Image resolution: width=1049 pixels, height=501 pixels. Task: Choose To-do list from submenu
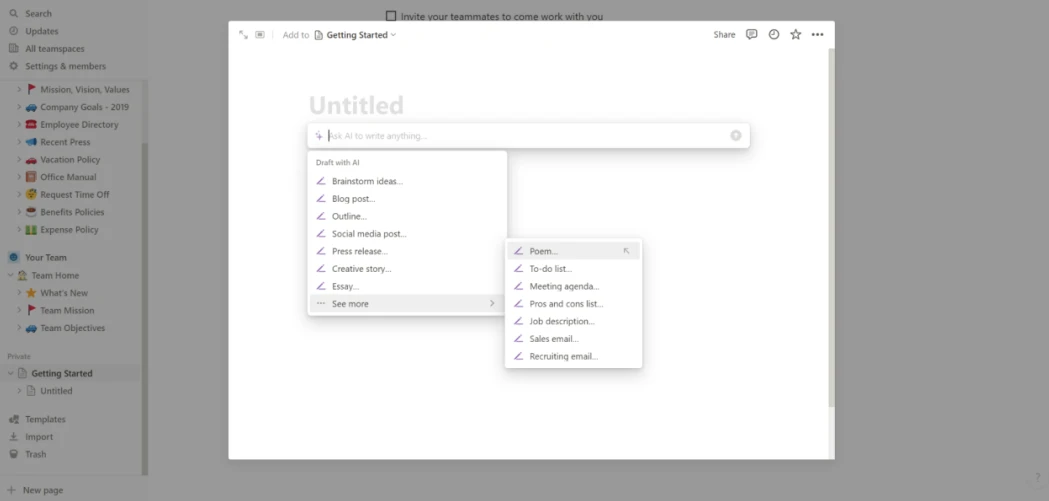pos(573,269)
